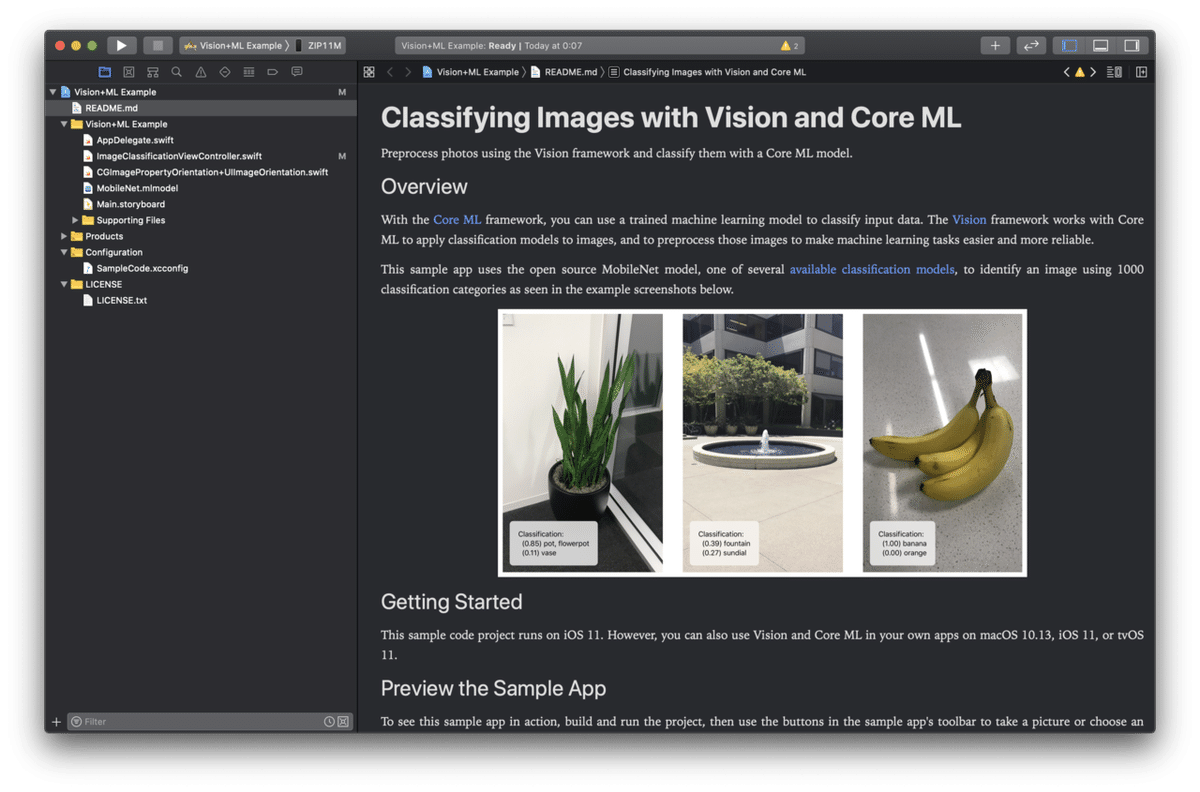Open the Issue navigator warning icon
1200x792 pixels.
click(x=201, y=72)
